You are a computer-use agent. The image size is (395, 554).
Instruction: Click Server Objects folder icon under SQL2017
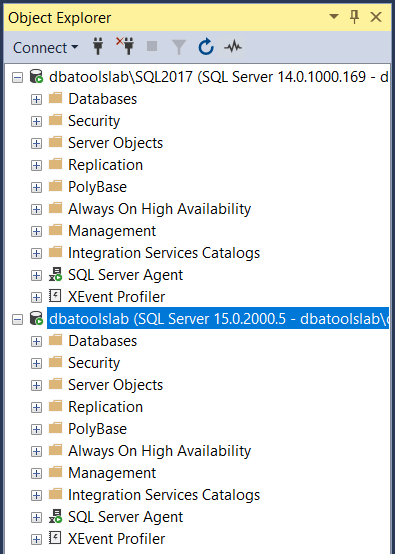point(55,142)
